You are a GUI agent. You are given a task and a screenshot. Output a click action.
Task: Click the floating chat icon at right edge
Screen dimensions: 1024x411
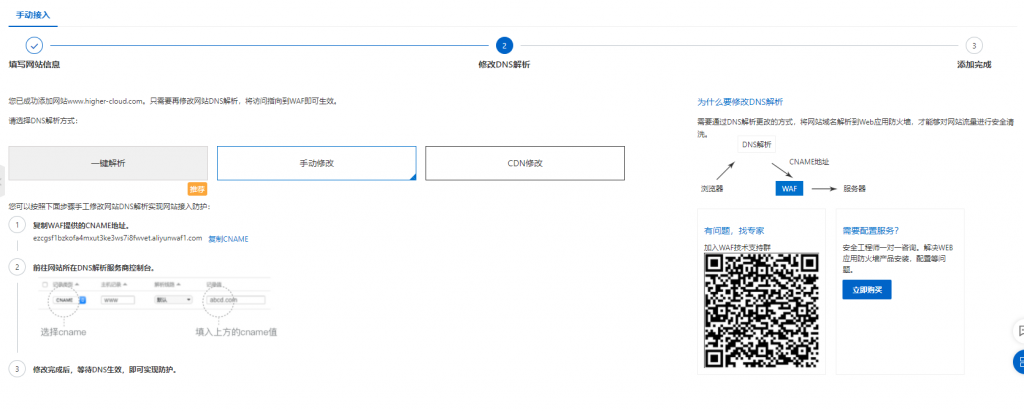pyautogui.click(x=1019, y=331)
